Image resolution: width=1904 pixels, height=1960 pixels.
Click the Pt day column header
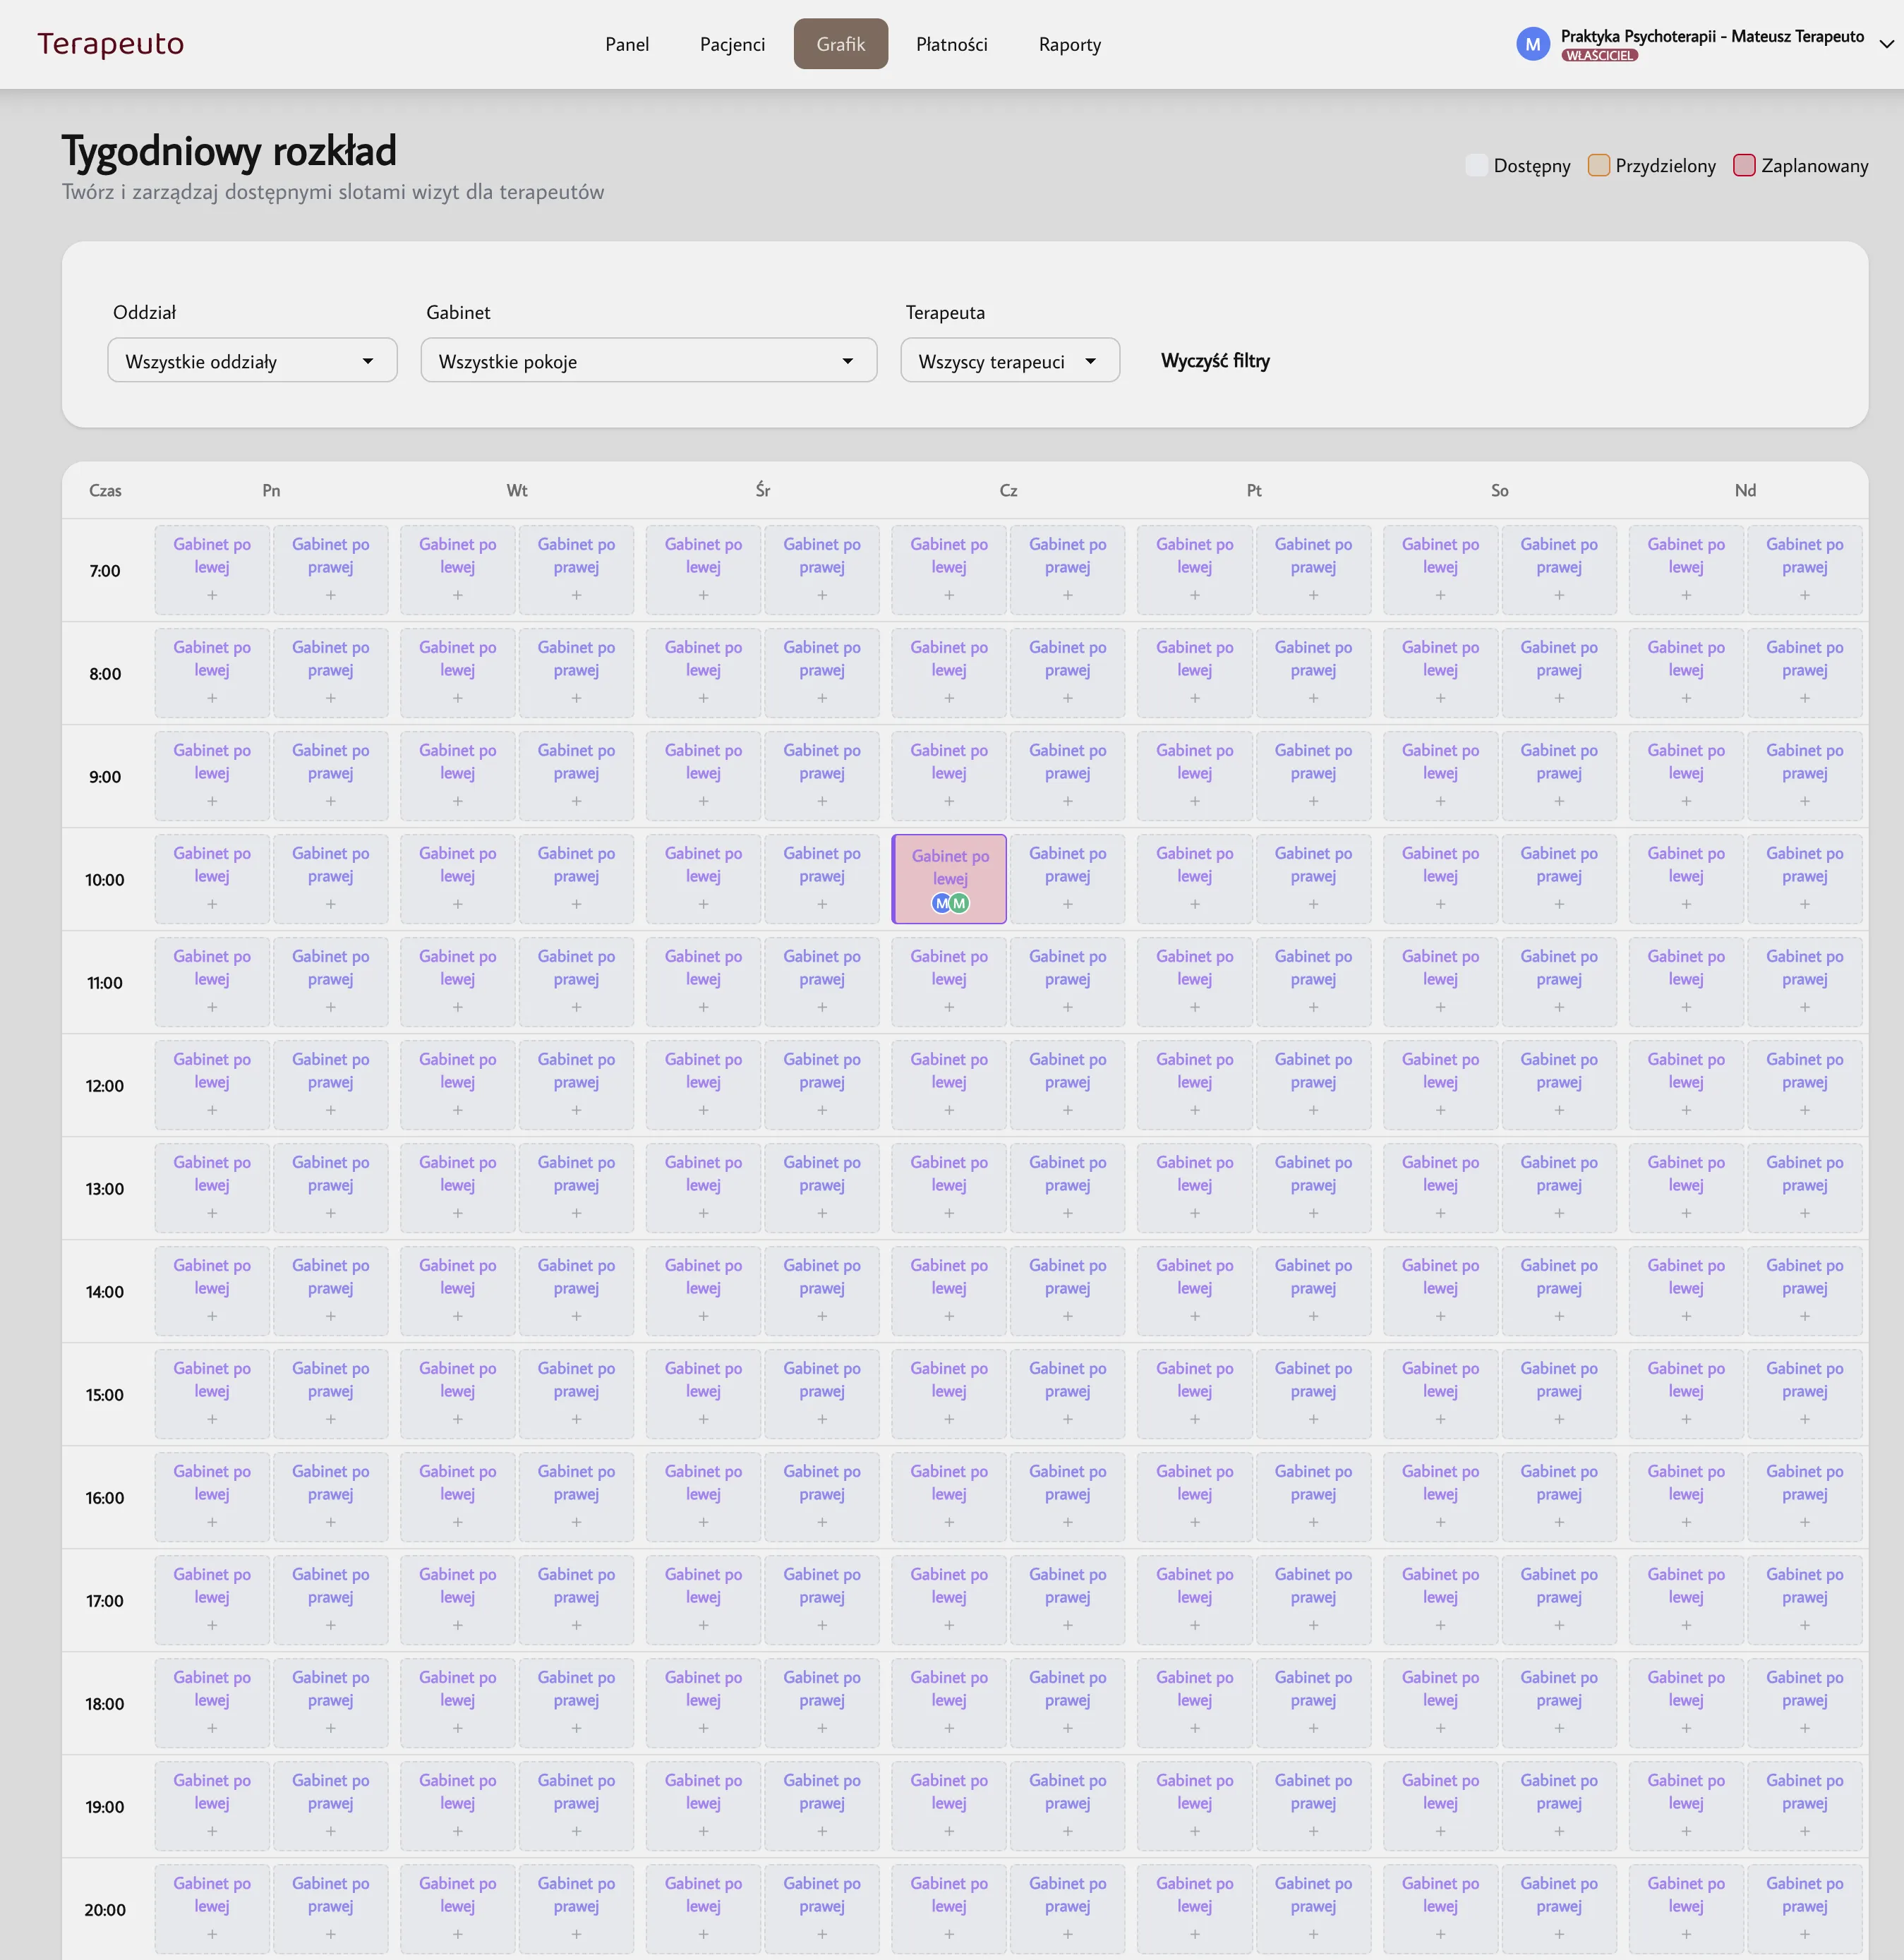[x=1254, y=490]
